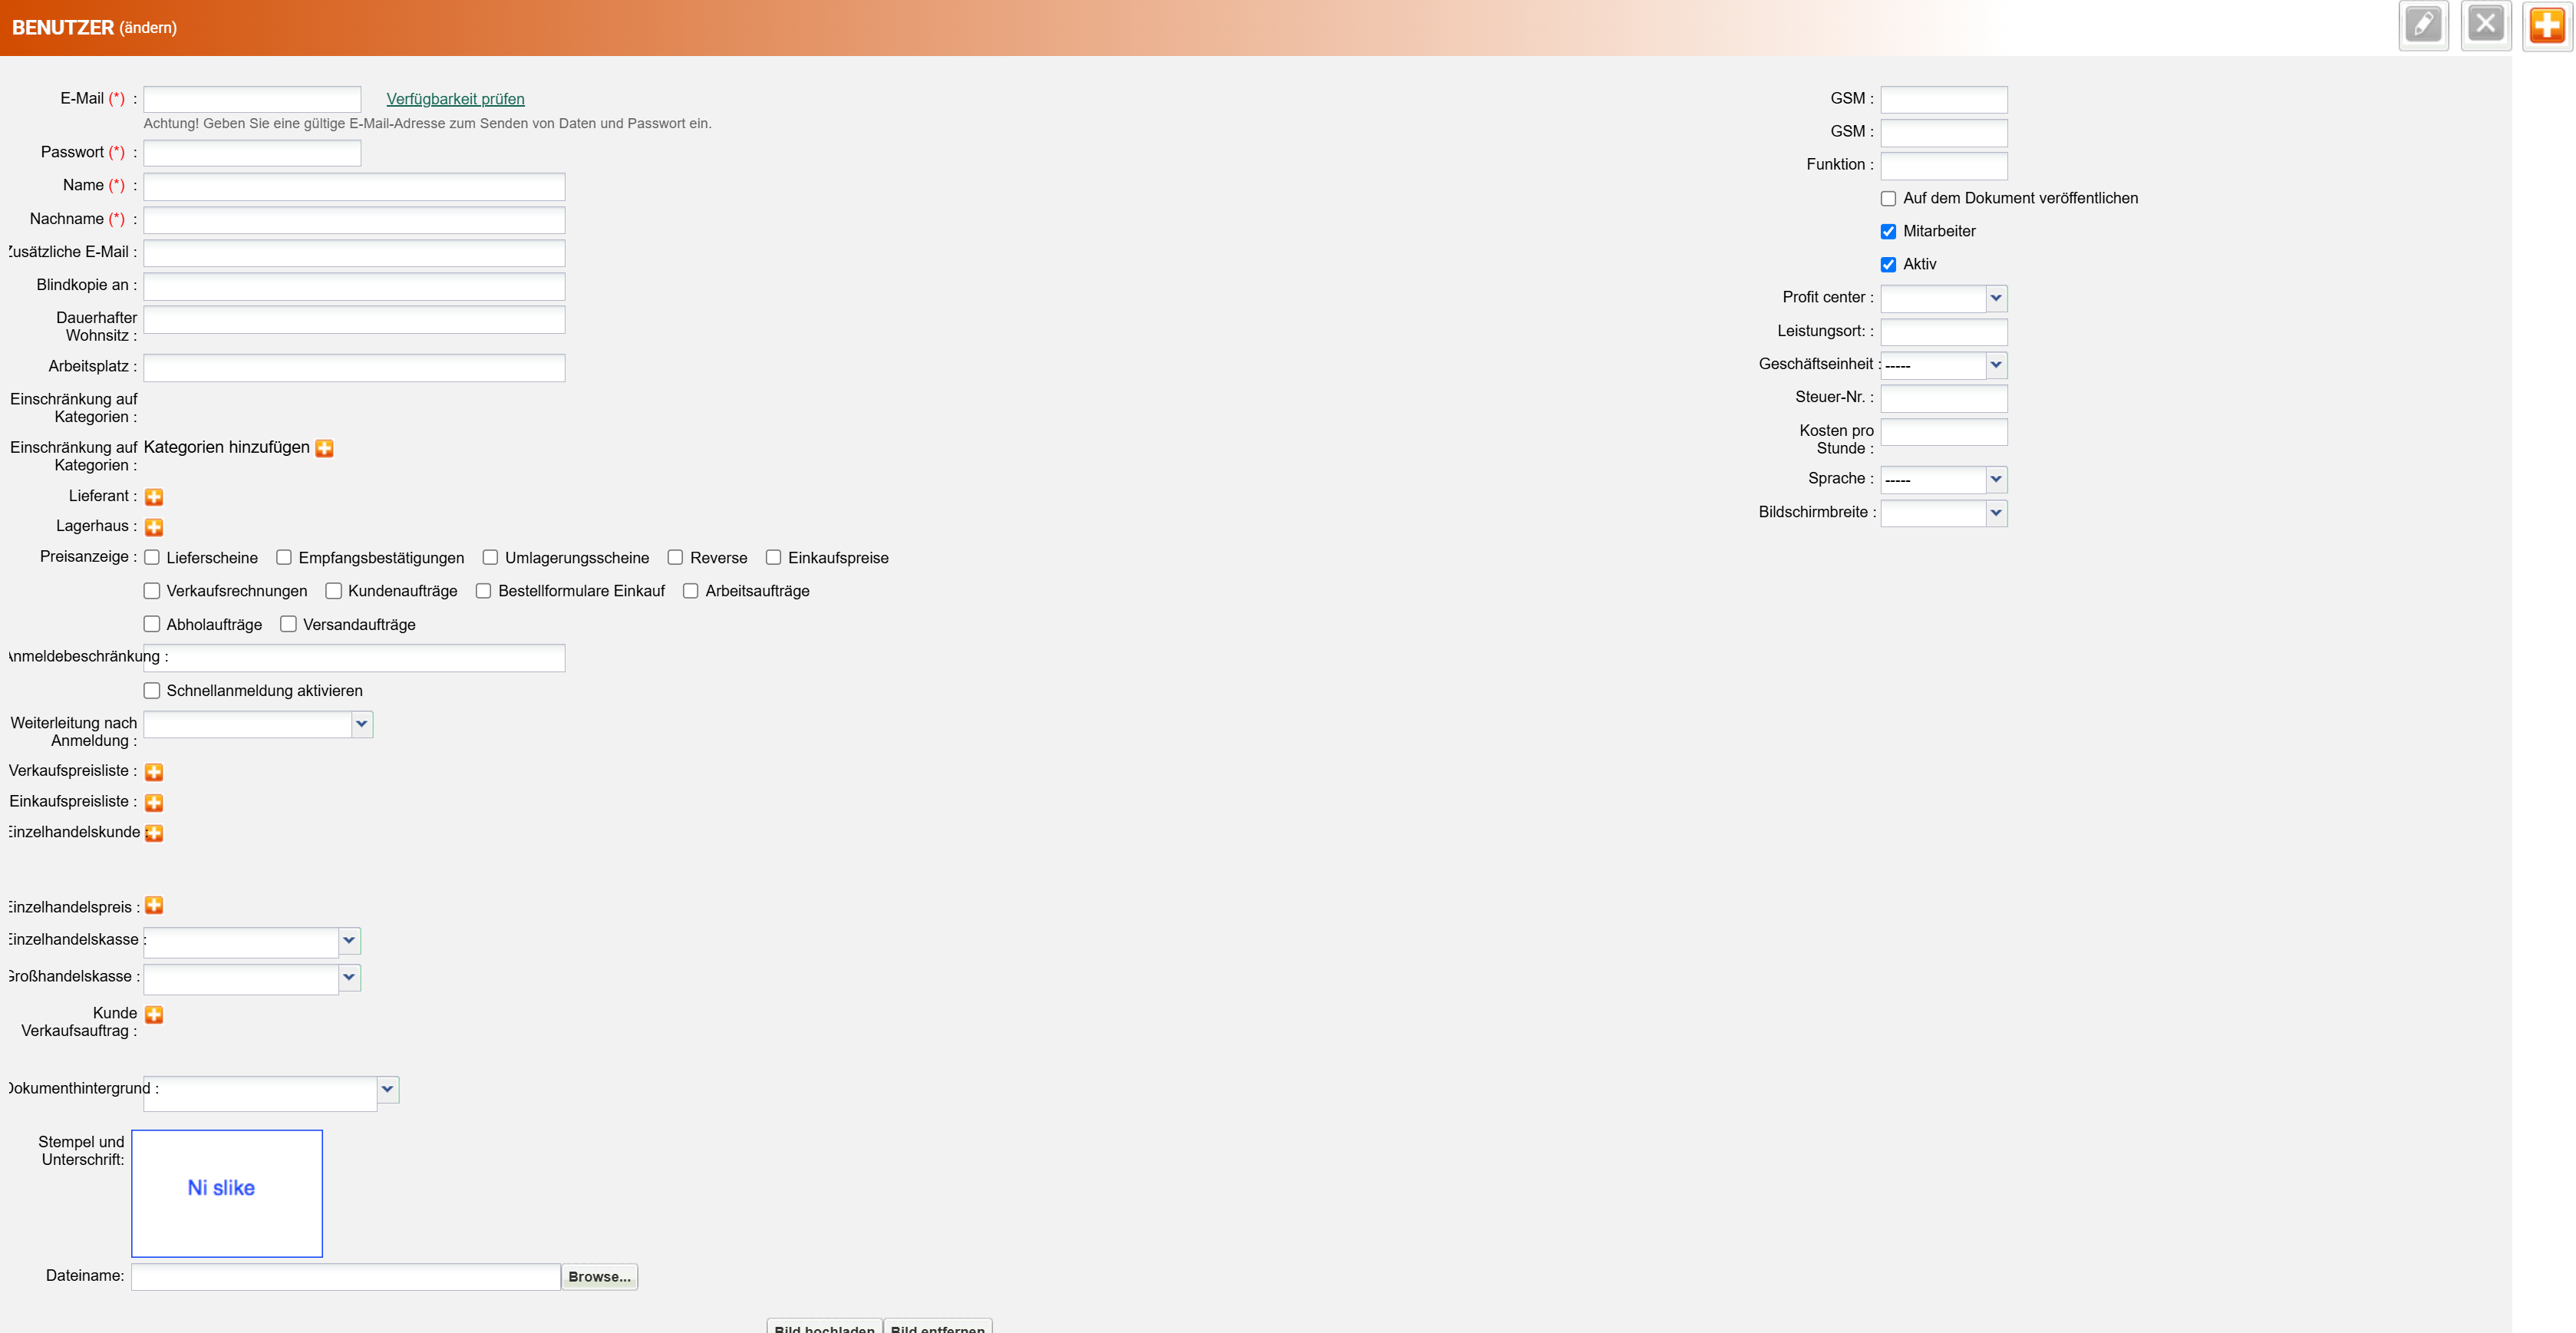Check the Lieferscheine price display box
This screenshot has height=1333, width=2576.
point(152,558)
